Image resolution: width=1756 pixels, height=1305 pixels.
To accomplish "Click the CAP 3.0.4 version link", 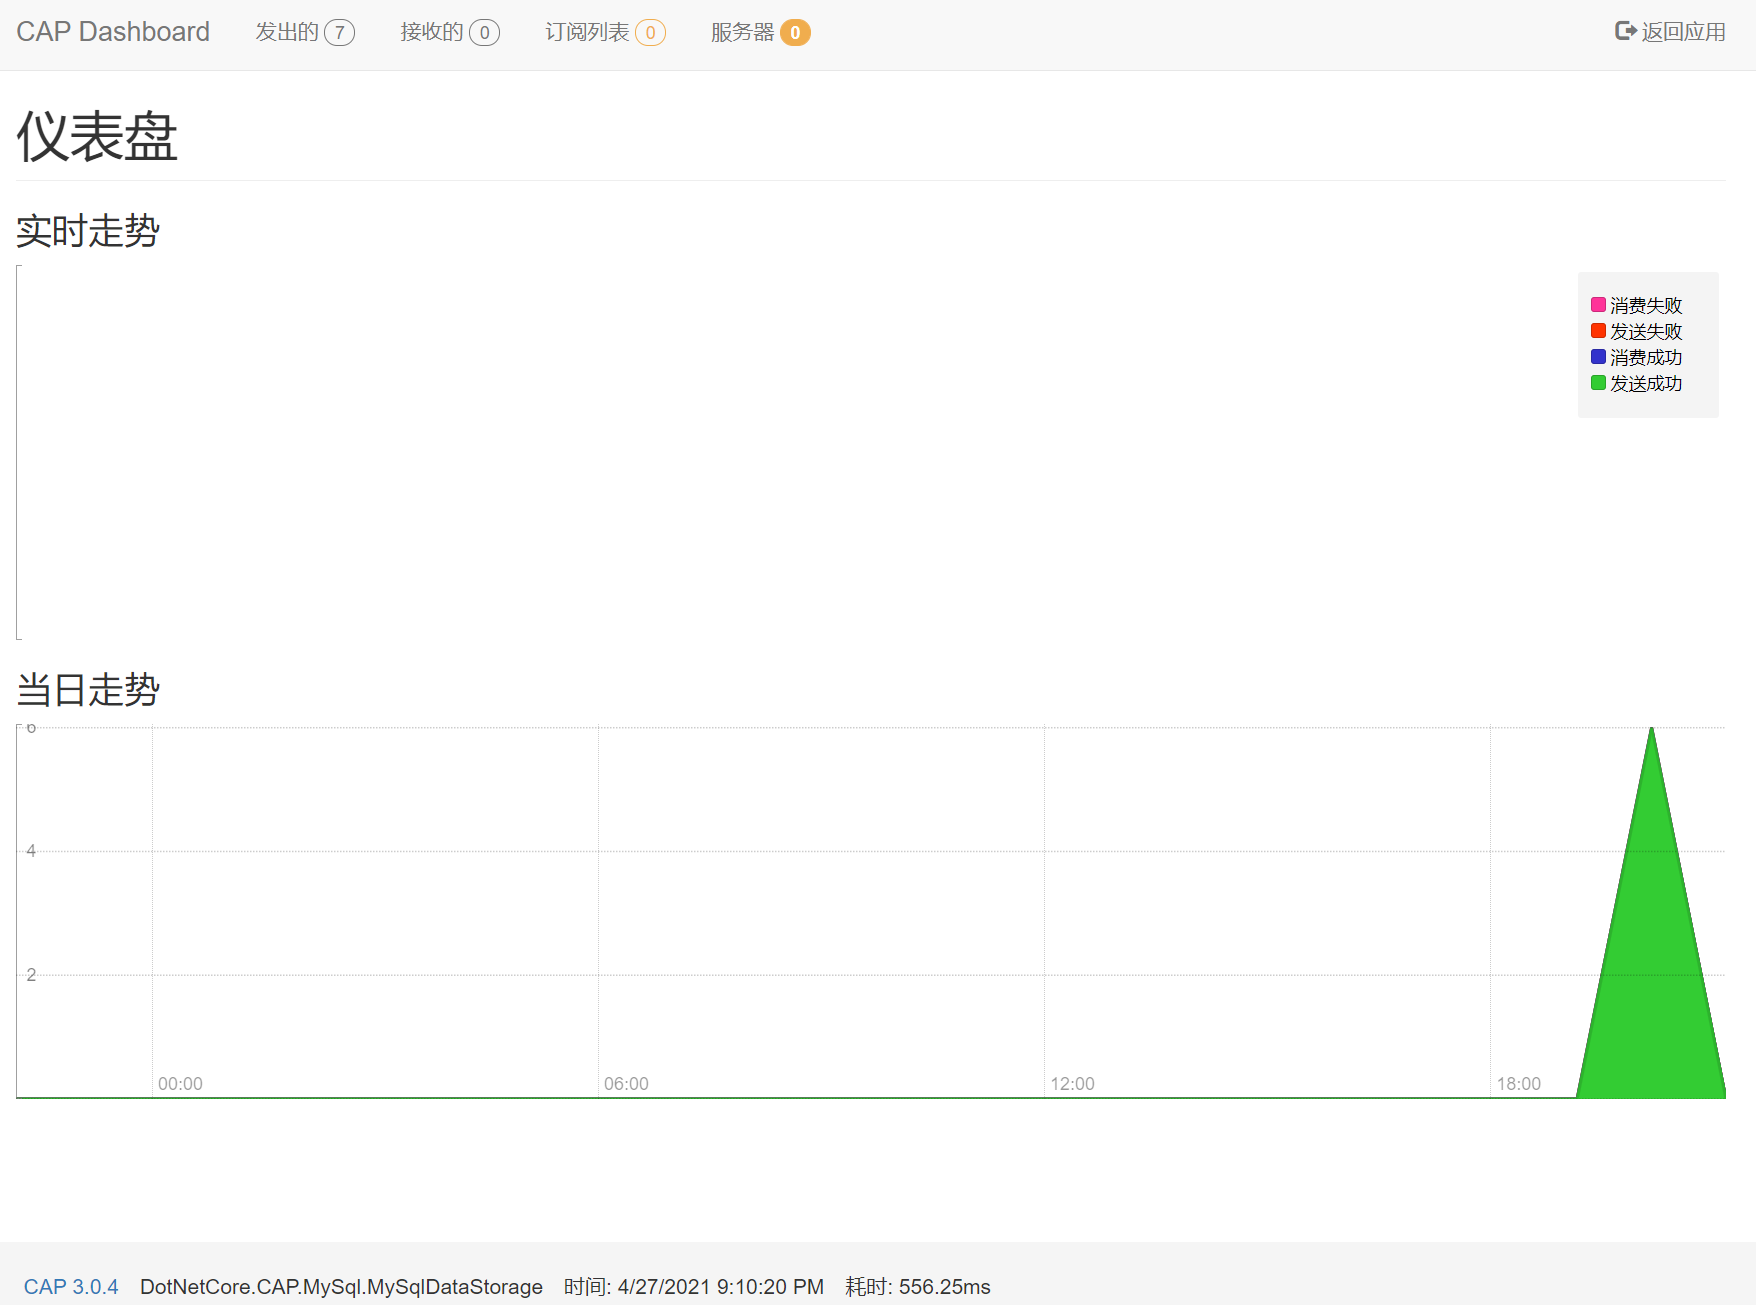I will (71, 1287).
